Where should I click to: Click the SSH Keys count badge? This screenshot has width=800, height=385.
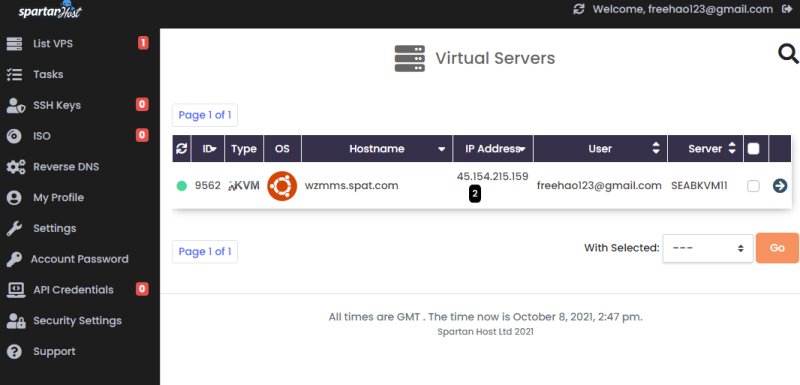[142, 105]
